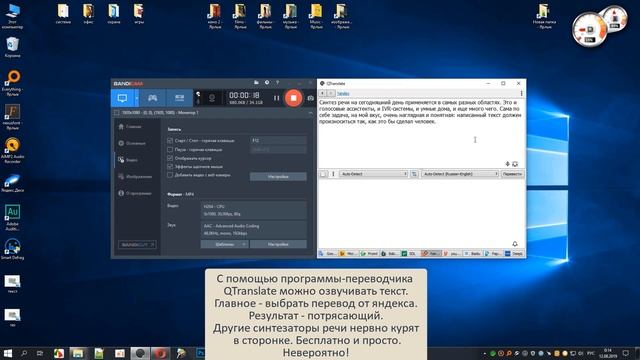Viewport: 640px width, 360px height.
Task: Click the BANDICUT button
Action: (x=137, y=244)
